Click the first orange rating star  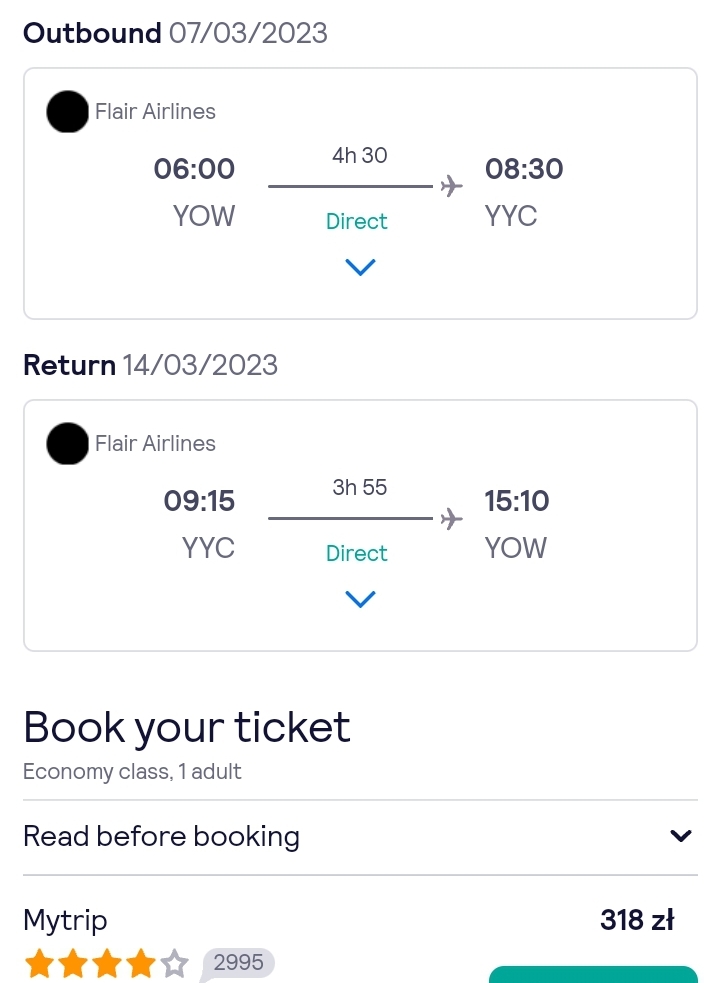(39, 964)
